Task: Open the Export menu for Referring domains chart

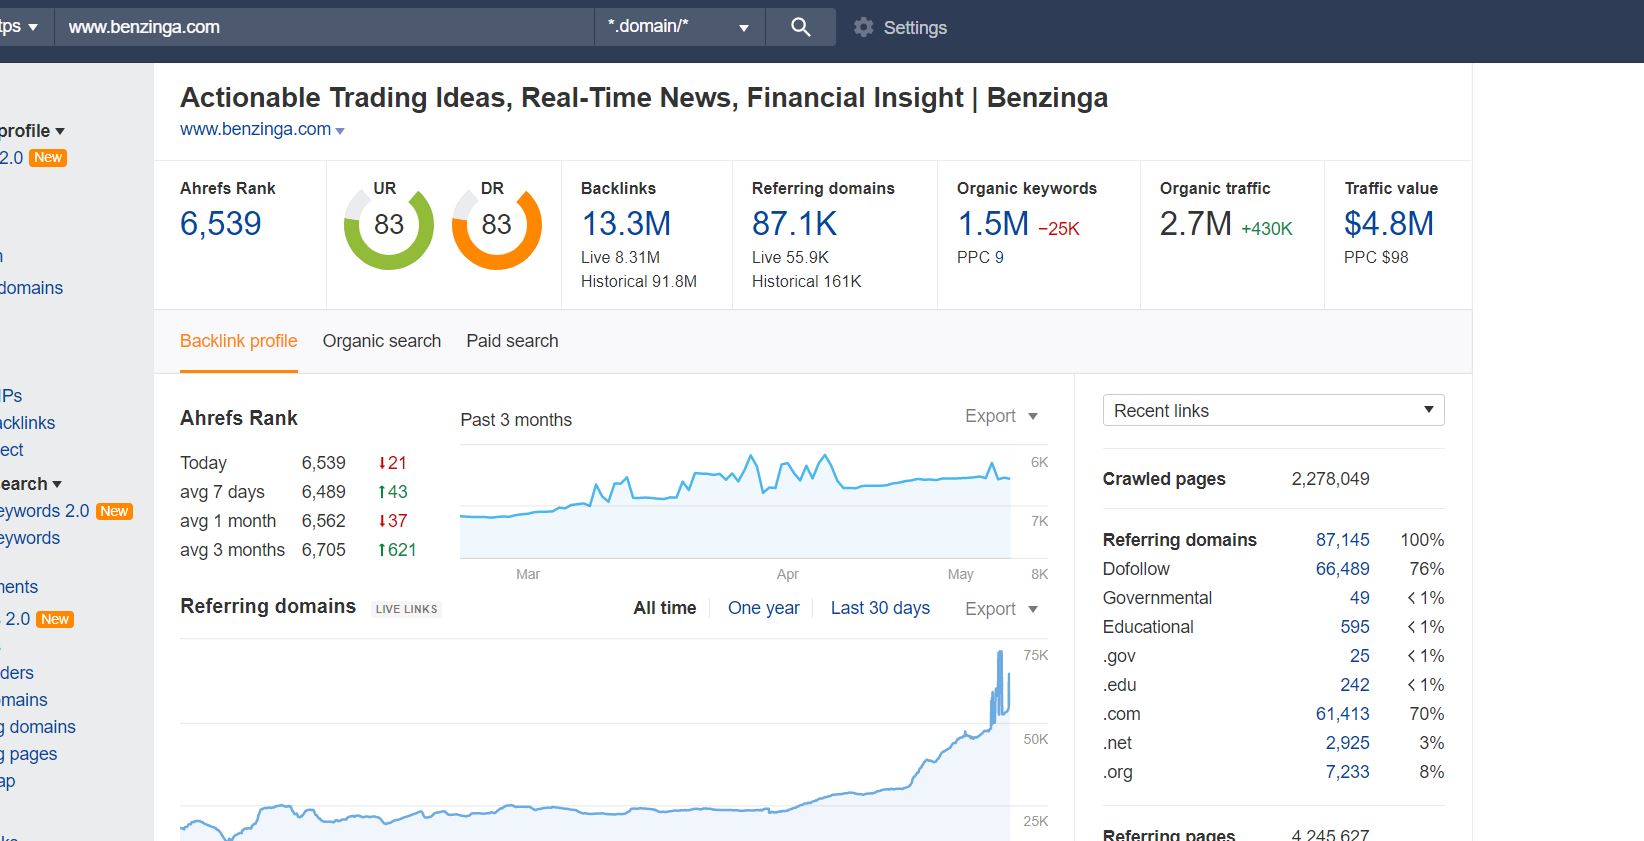Action: coord(1001,609)
